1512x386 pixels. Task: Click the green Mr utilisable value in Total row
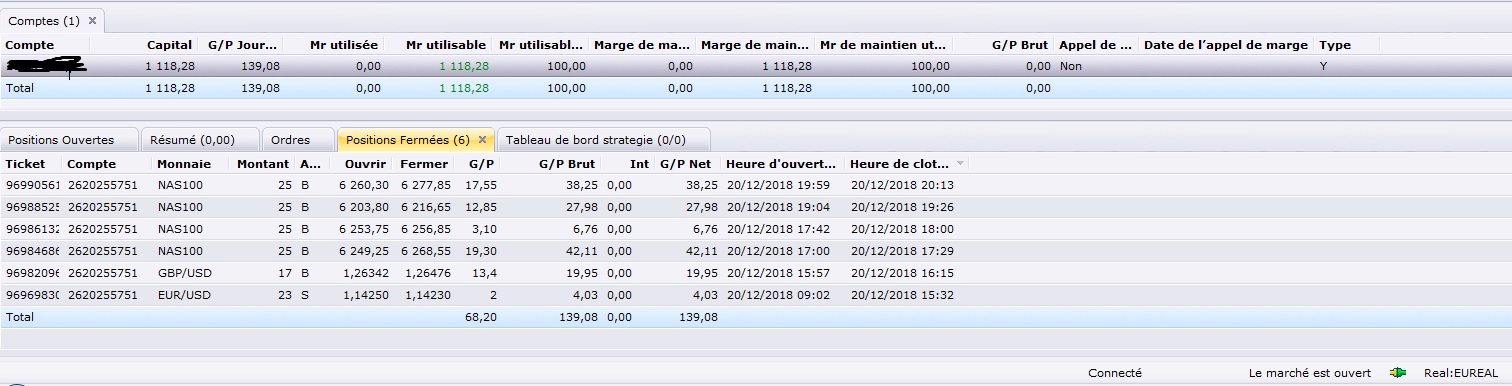point(464,88)
